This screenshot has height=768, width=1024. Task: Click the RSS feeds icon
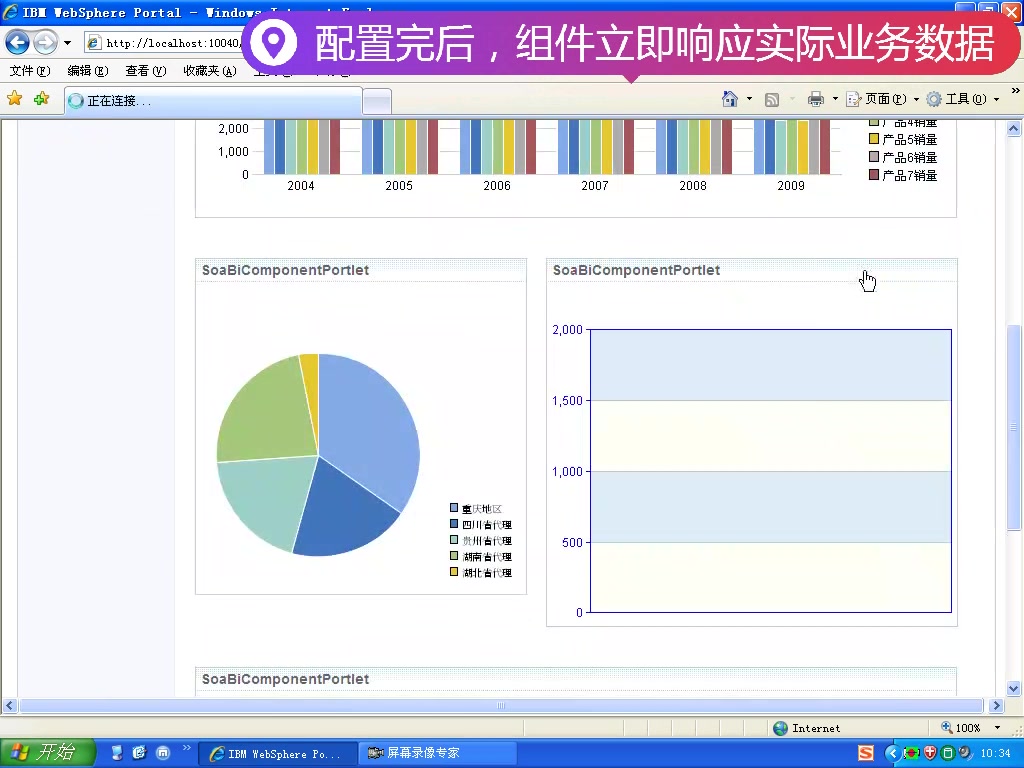coord(773,98)
